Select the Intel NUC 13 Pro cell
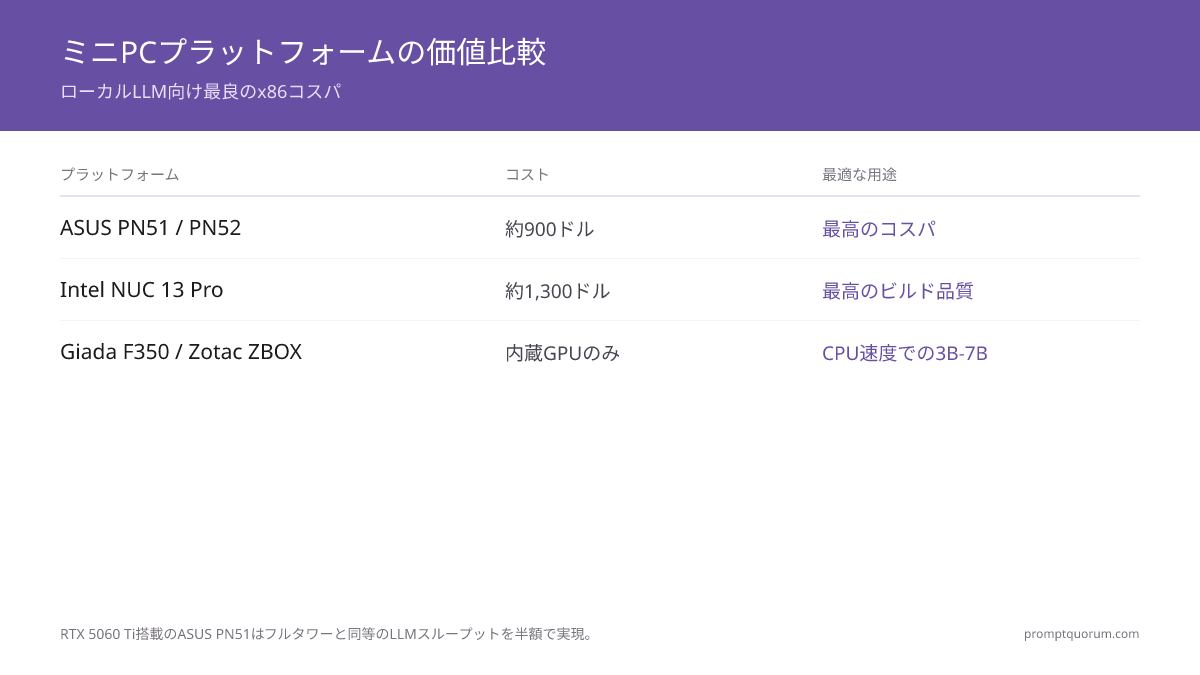This screenshot has height=675, width=1200. 141,290
